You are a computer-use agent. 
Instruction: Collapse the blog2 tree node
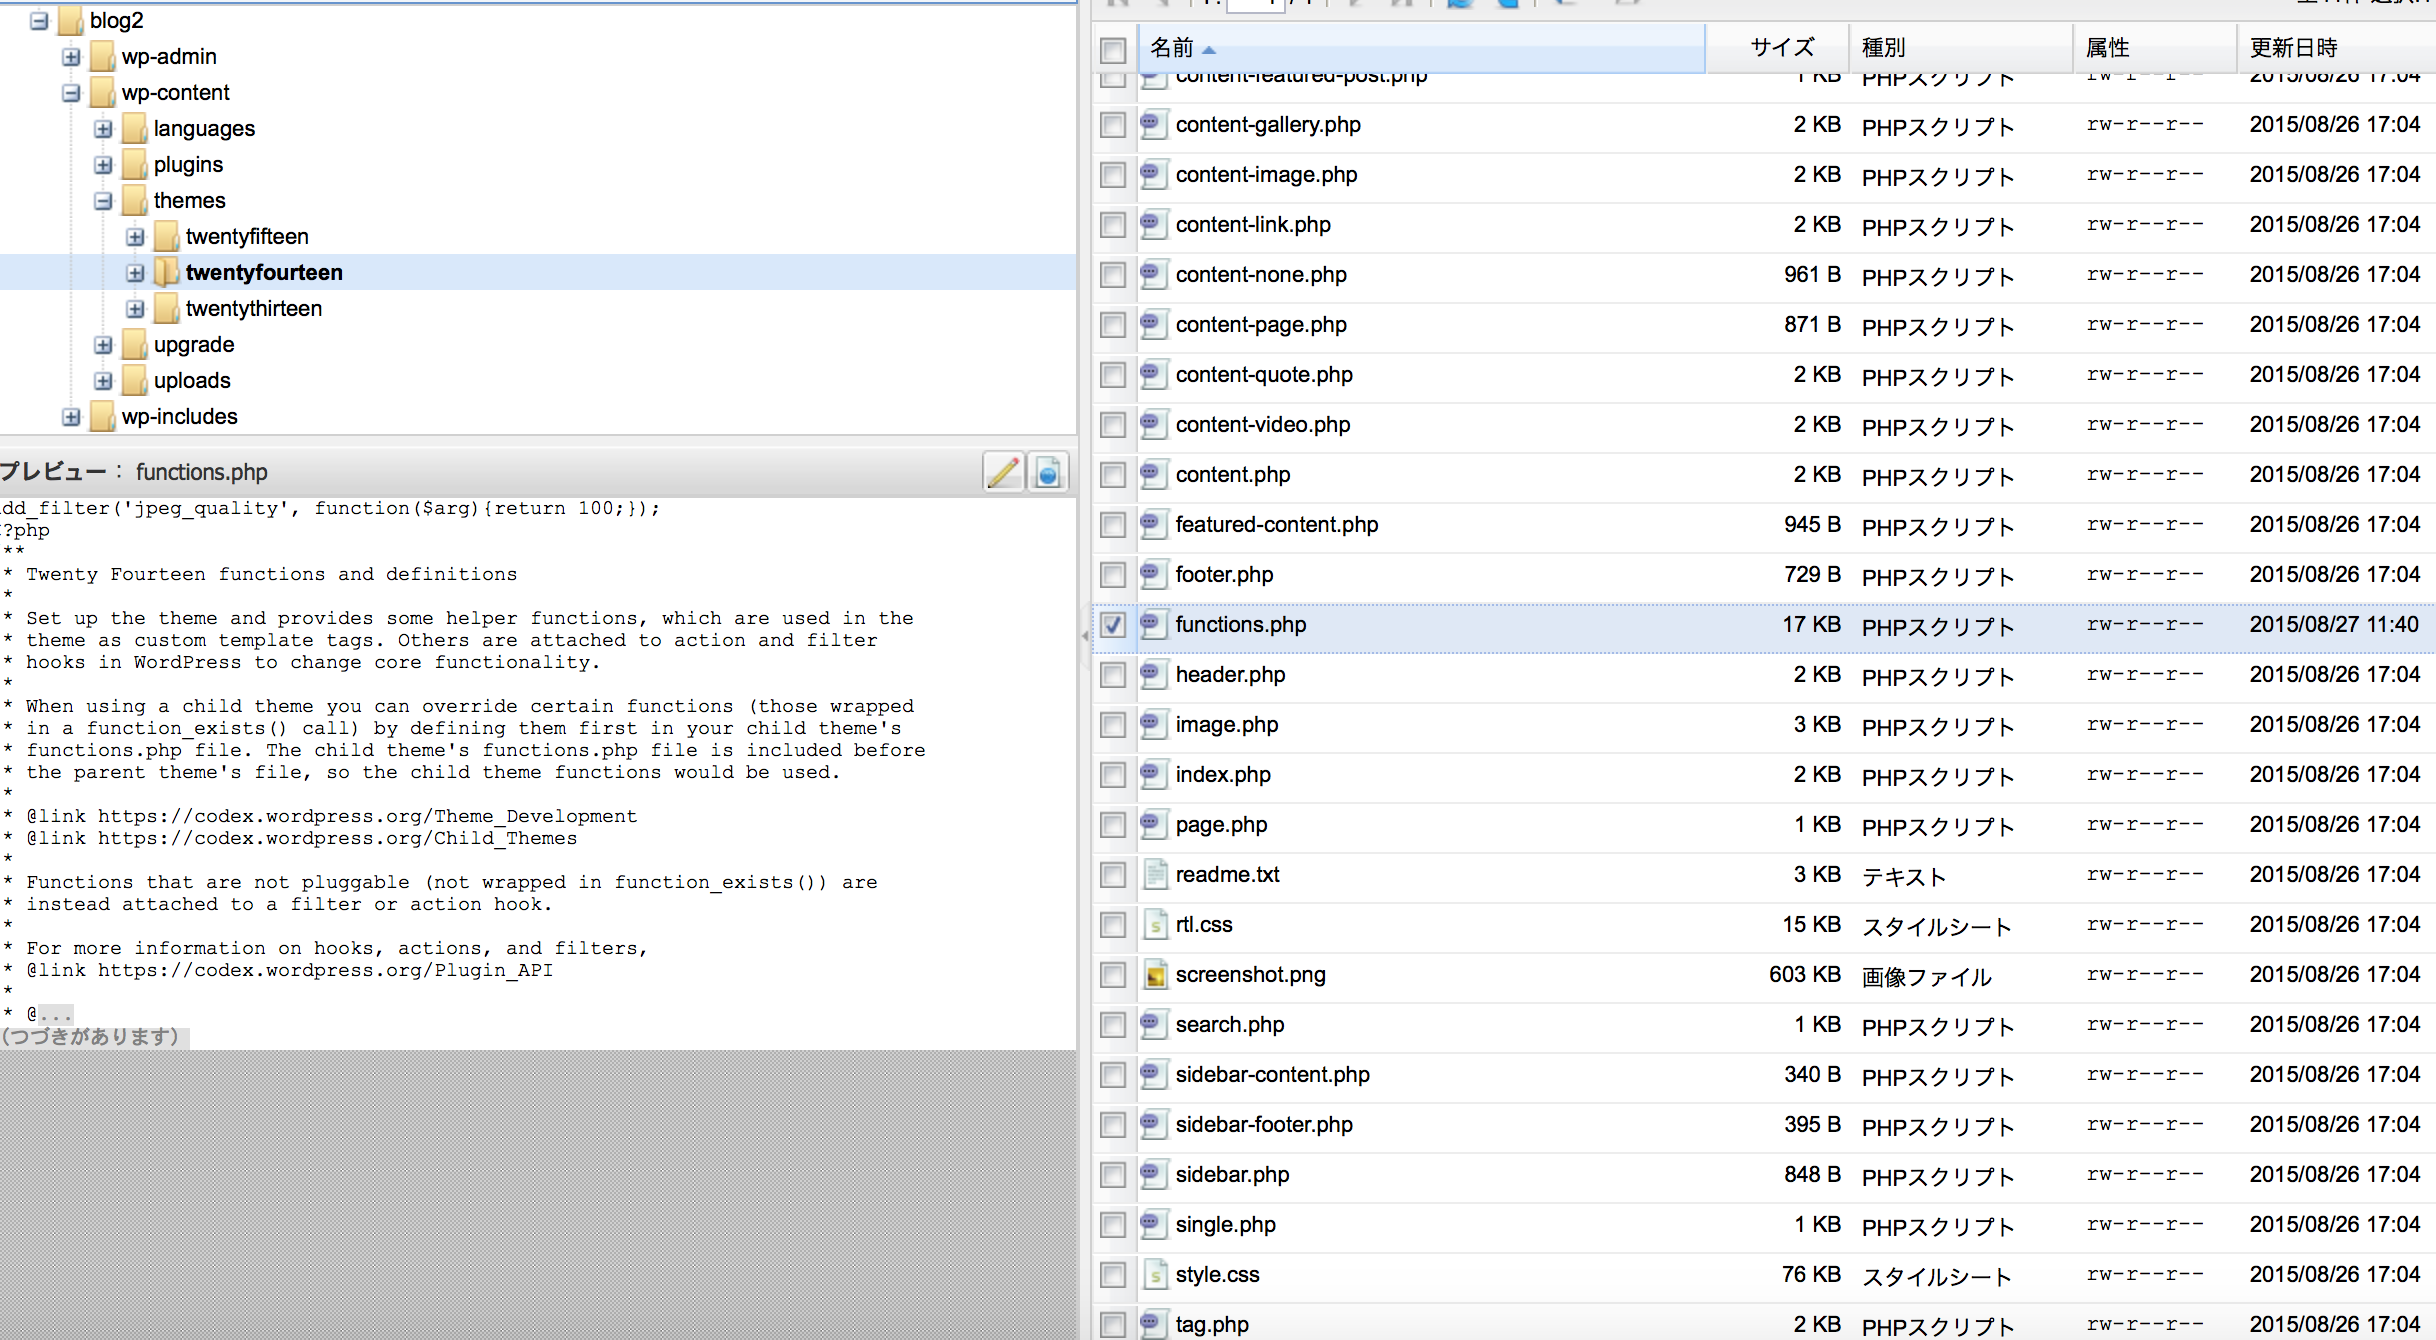[39, 20]
